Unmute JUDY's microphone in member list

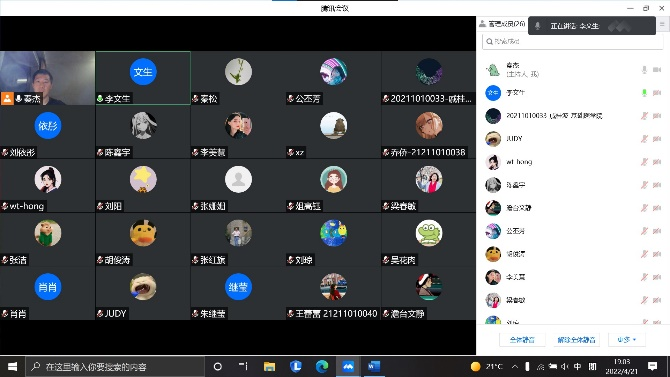point(644,139)
